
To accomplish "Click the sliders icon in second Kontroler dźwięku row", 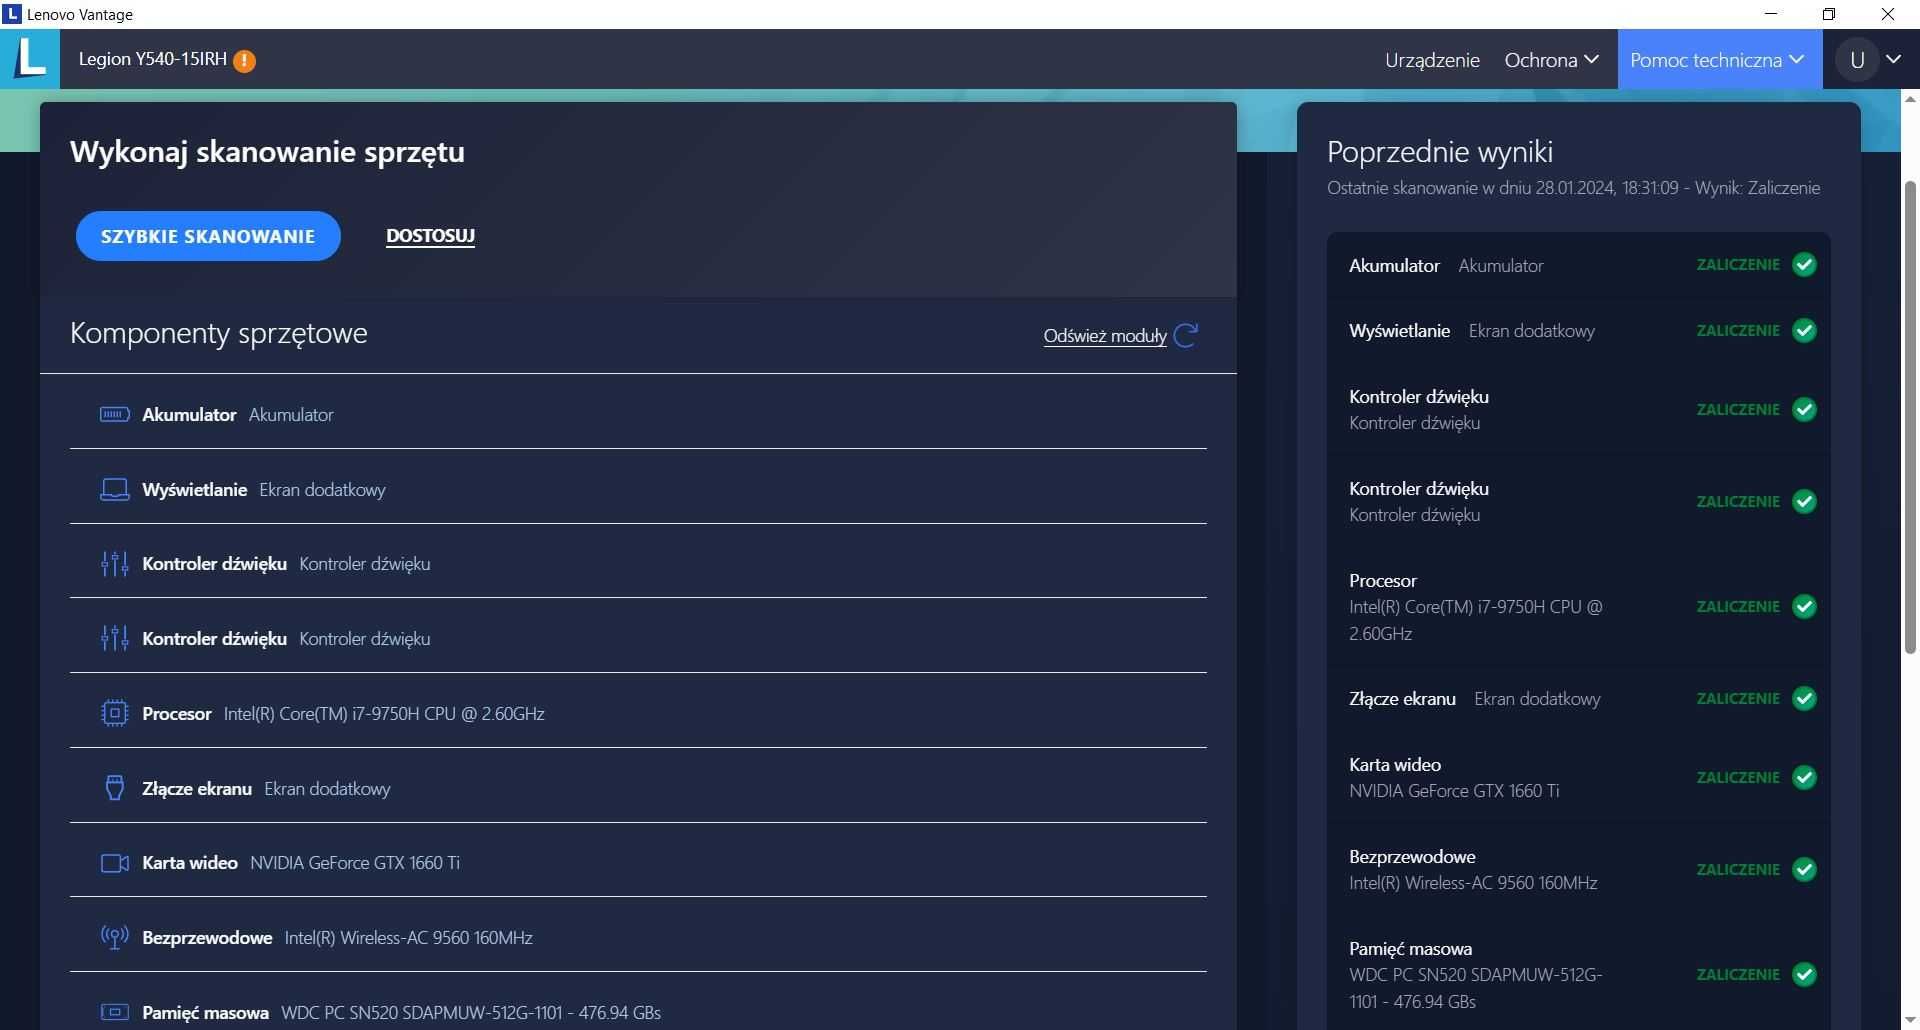I will (x=115, y=638).
